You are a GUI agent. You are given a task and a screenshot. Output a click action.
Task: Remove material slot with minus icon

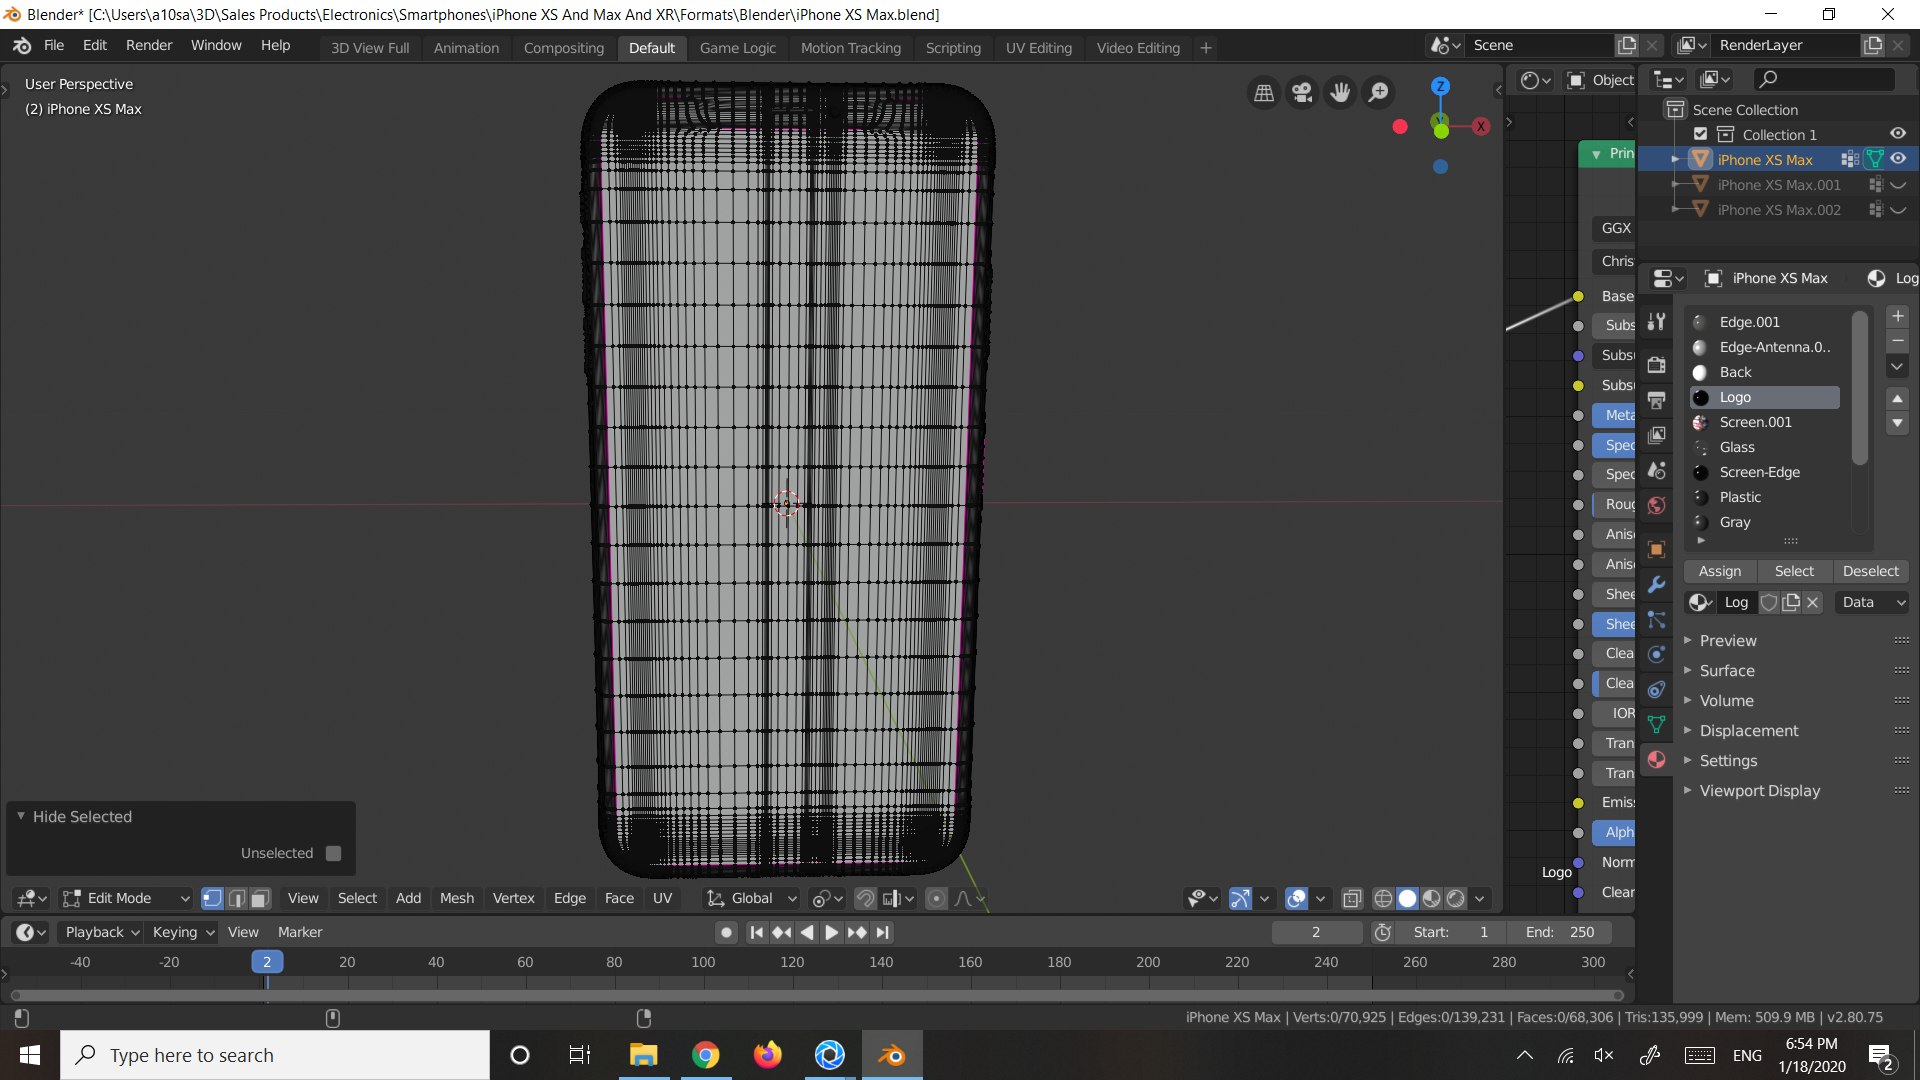pos(1897,341)
